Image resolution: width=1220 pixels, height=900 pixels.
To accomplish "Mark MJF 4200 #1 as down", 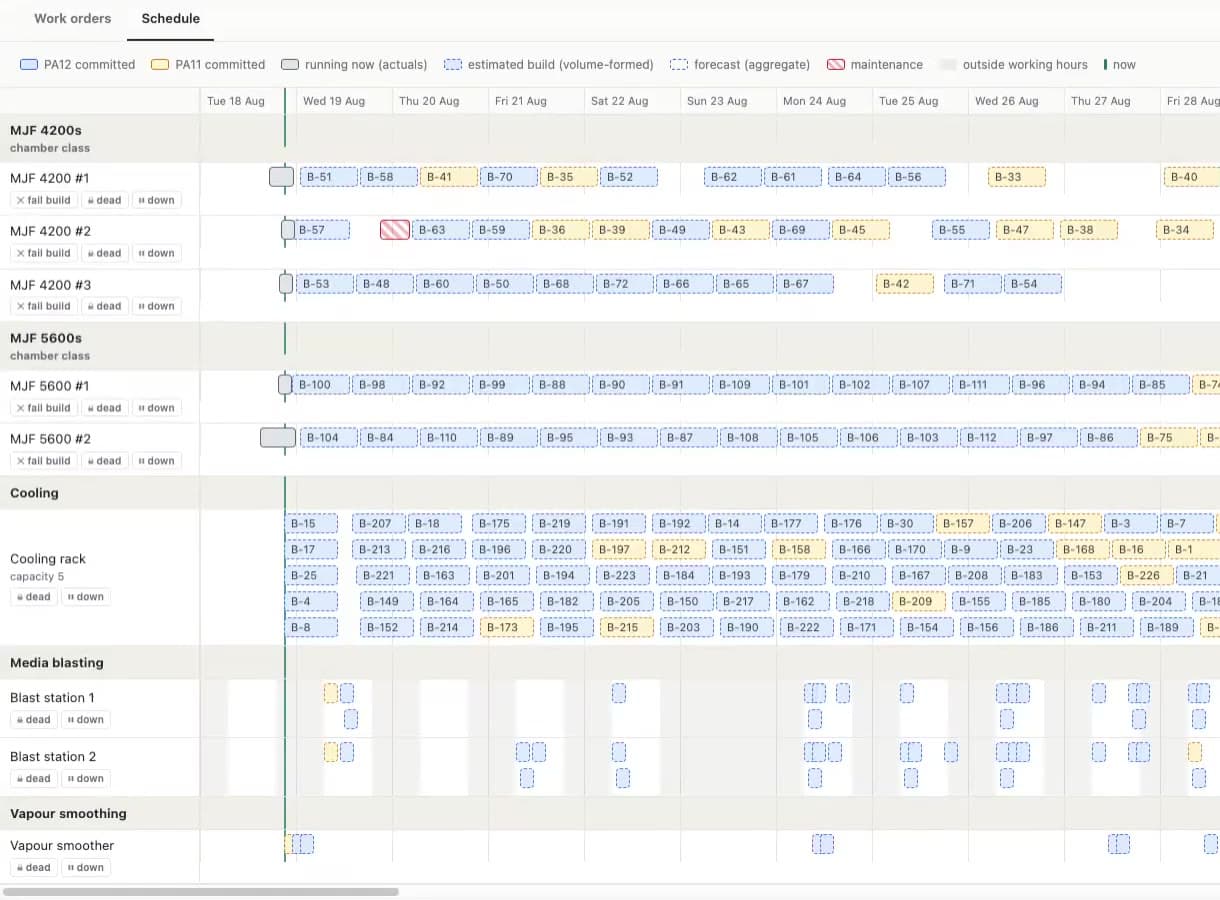I will 156,200.
